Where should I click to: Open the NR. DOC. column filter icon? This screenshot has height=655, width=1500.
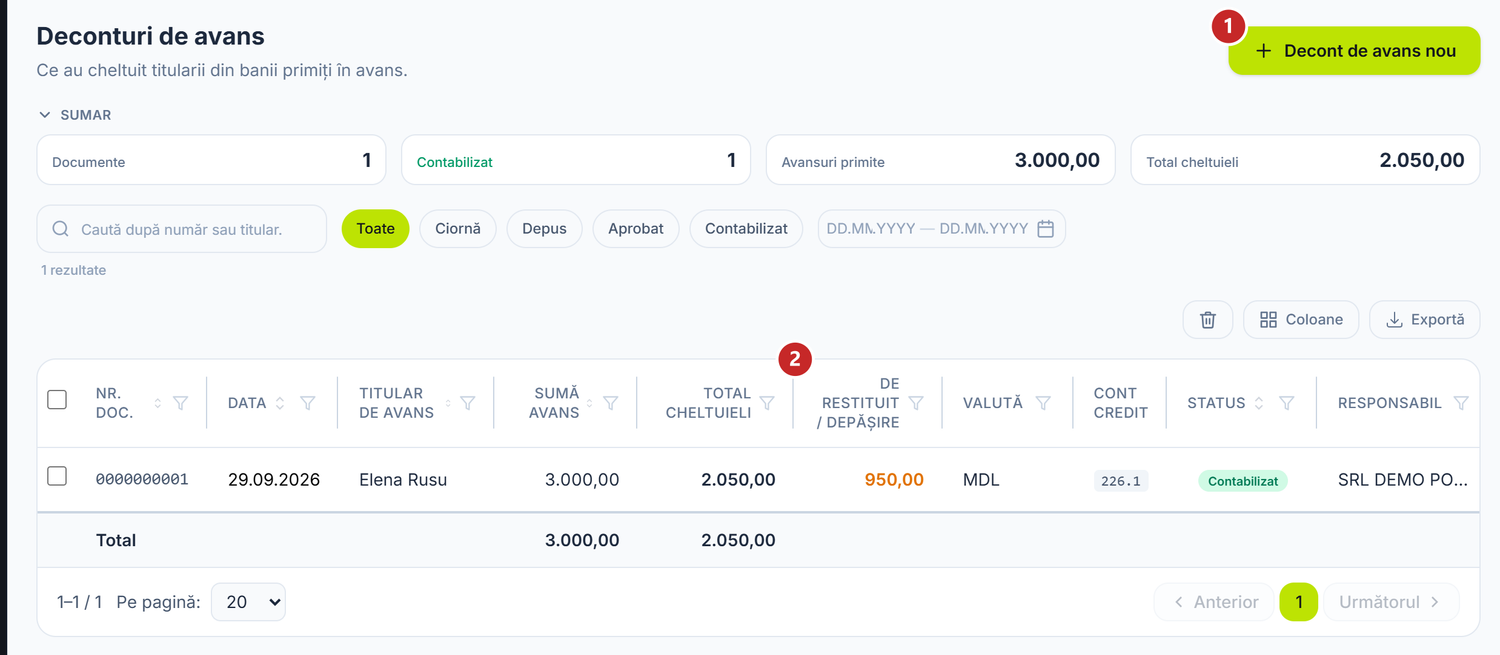coord(181,403)
